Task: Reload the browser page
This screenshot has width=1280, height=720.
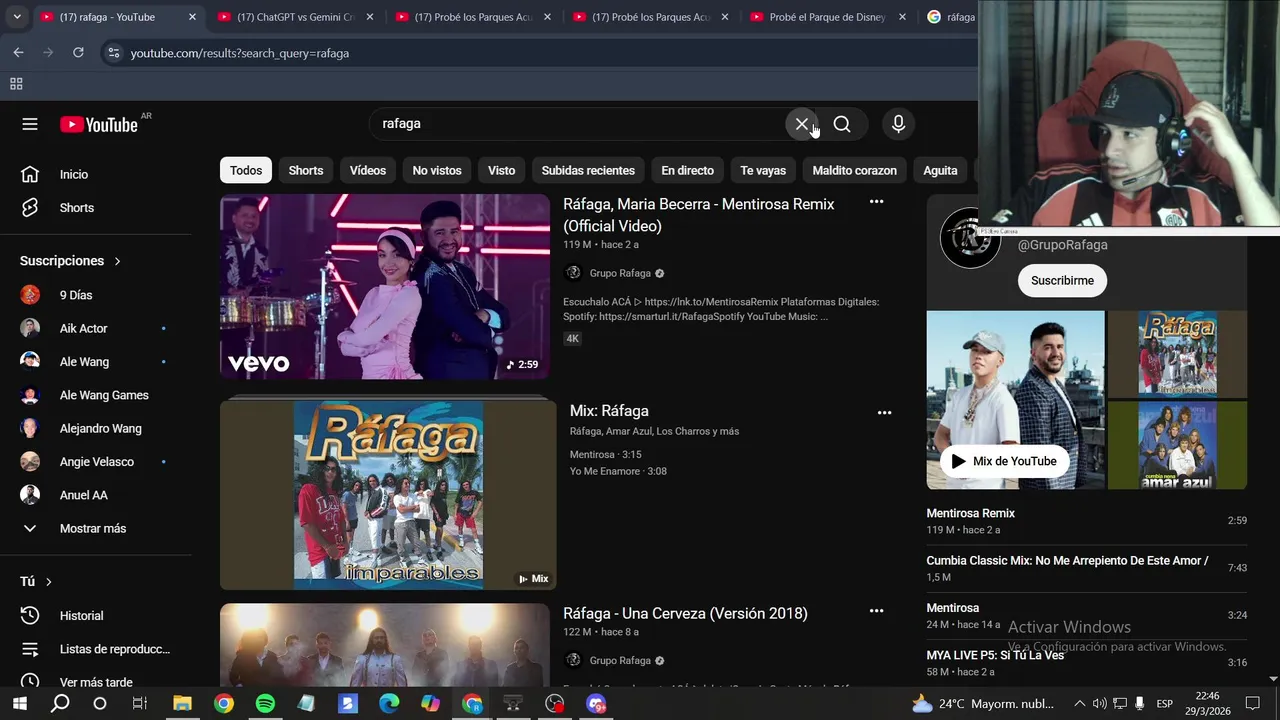Action: pos(78,53)
